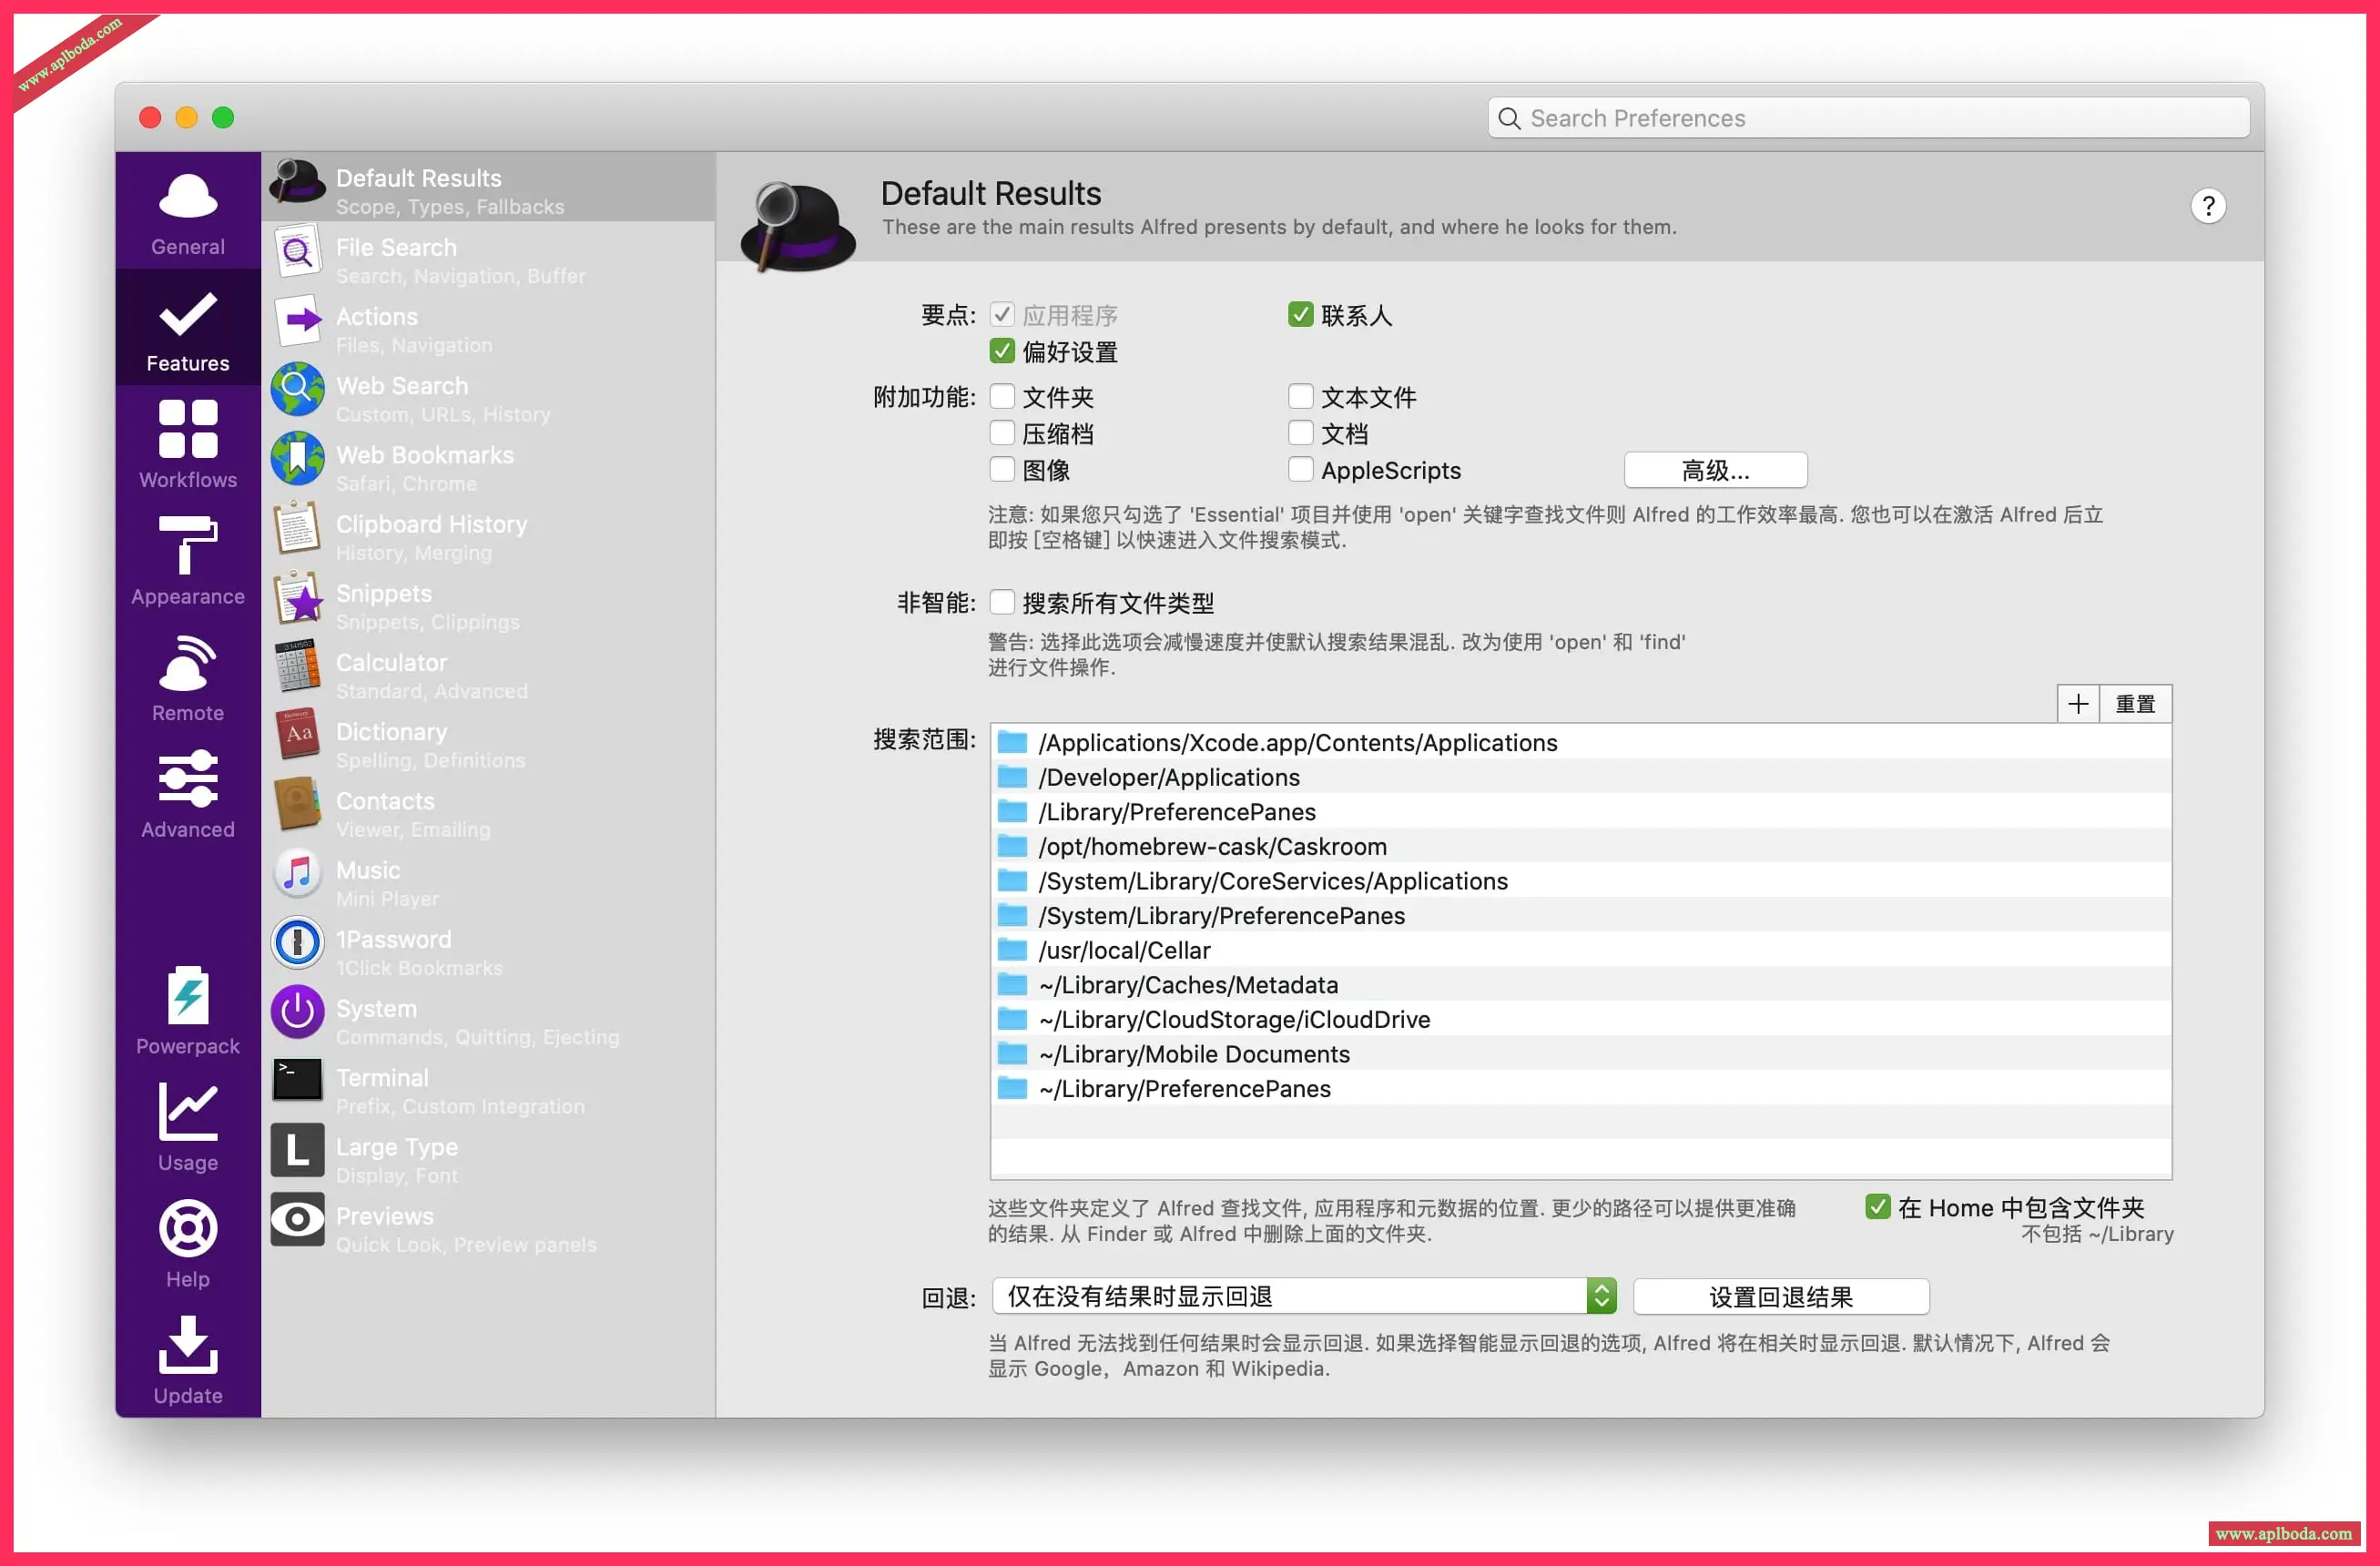Uncheck the 联系人 checkbox
The width and height of the screenshot is (2380, 1566).
click(x=1300, y=315)
